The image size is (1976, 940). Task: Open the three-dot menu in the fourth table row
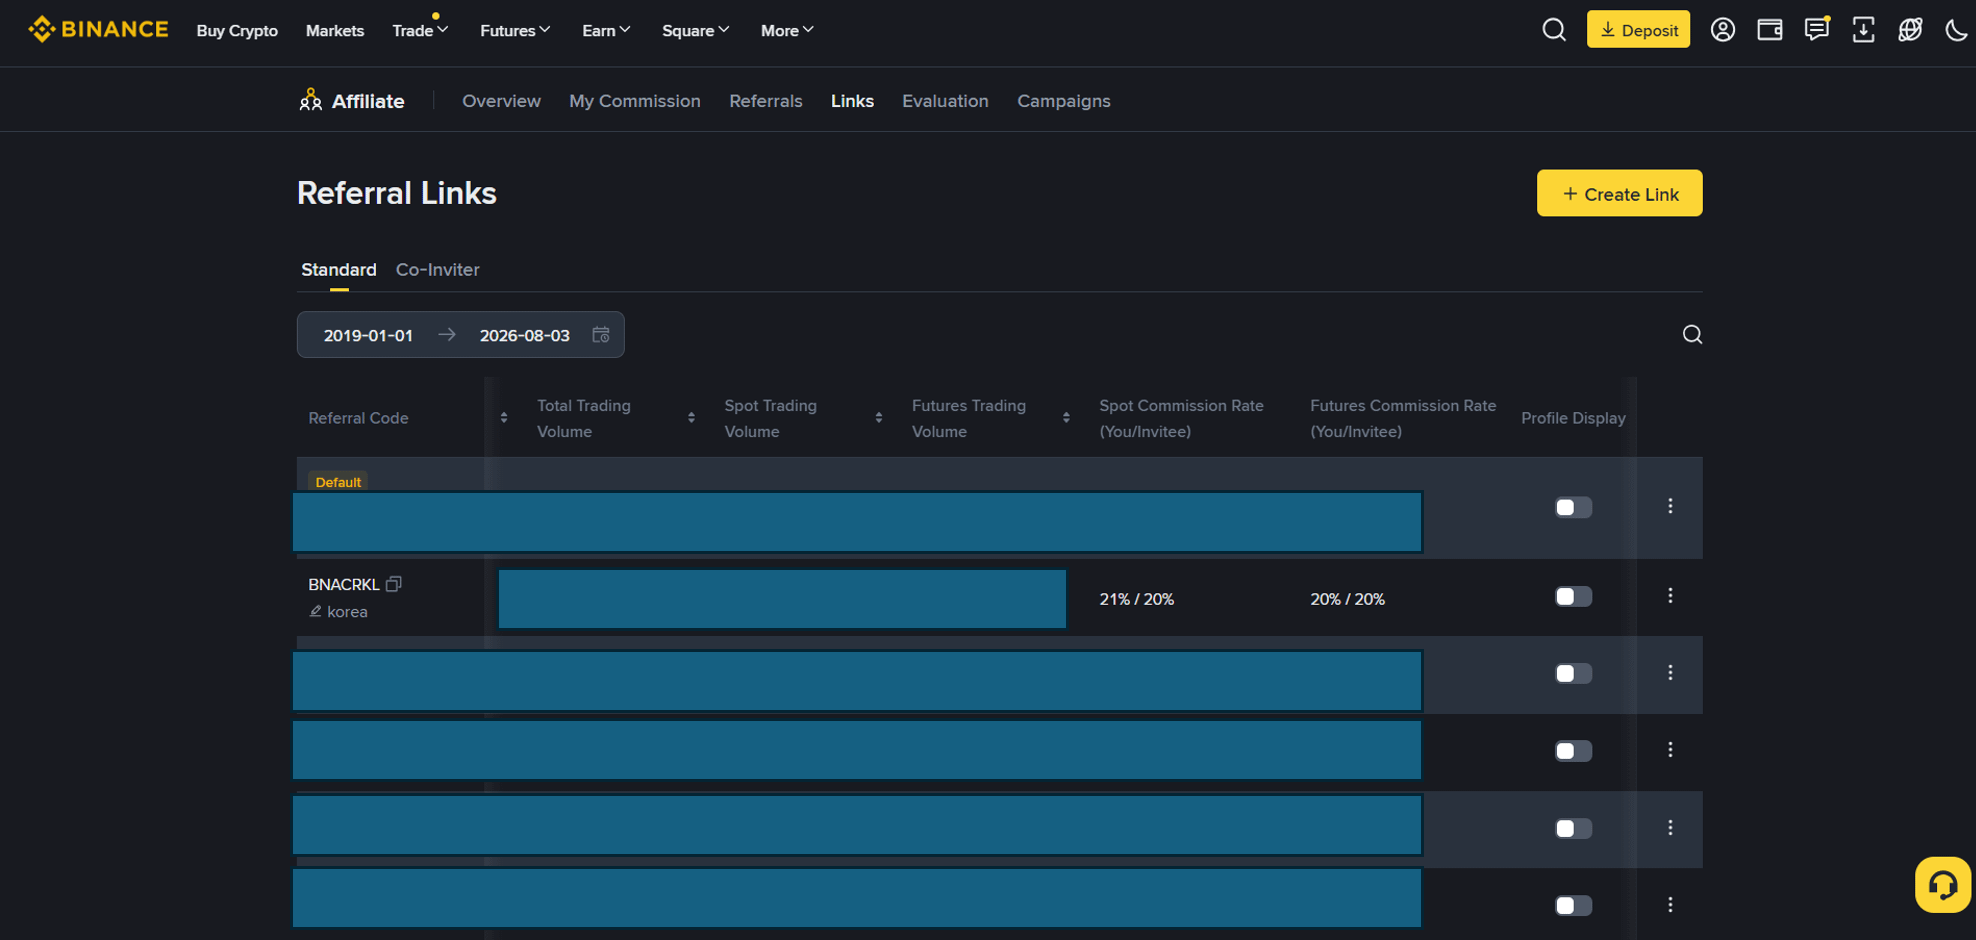1670,750
